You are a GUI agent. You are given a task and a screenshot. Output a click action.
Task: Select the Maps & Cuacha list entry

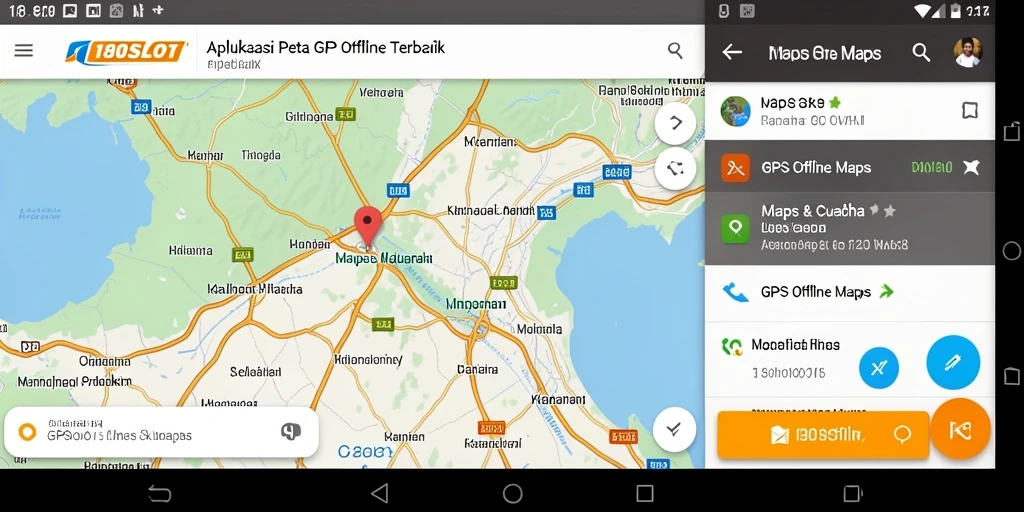(850, 229)
